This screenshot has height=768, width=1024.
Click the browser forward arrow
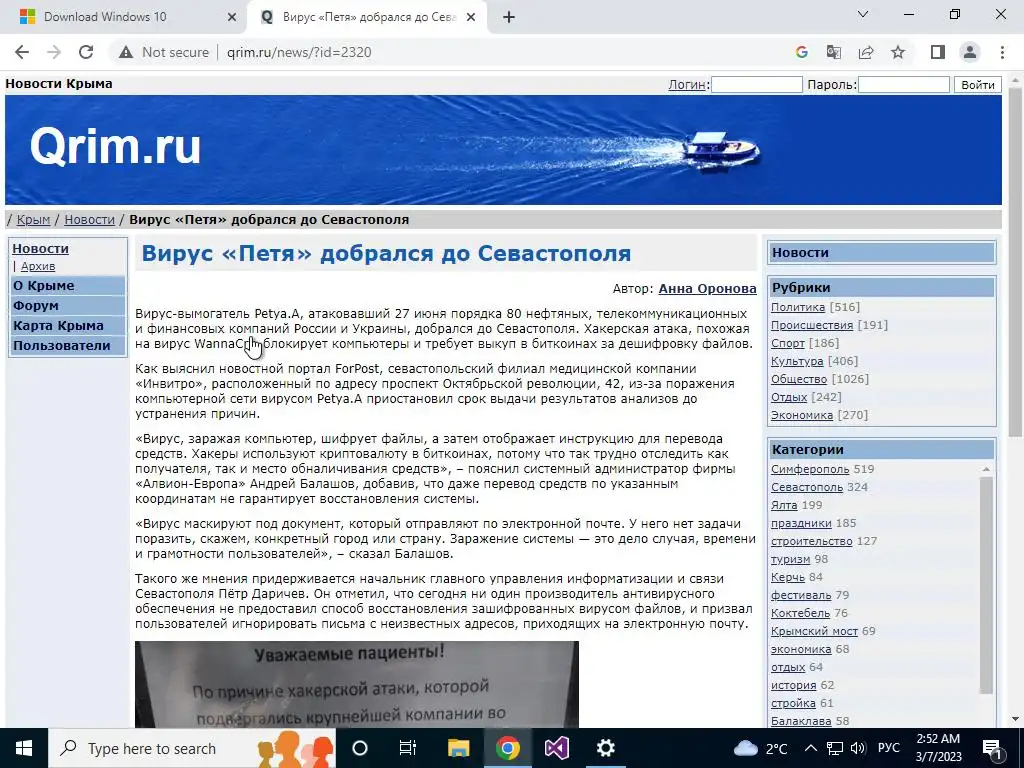[54, 52]
